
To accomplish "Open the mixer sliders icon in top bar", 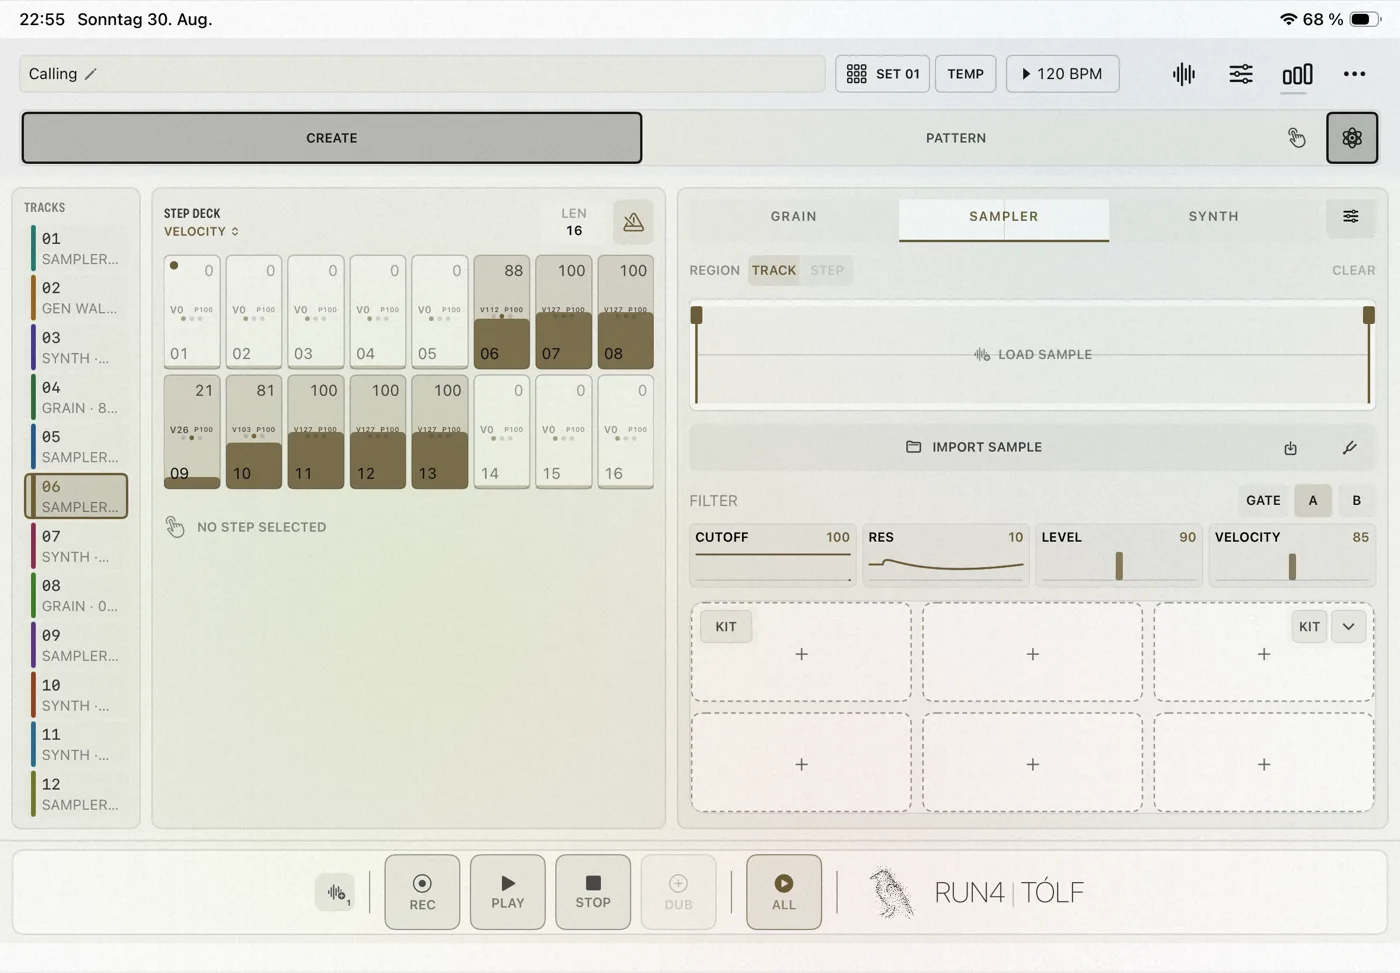I will pyautogui.click(x=1240, y=74).
